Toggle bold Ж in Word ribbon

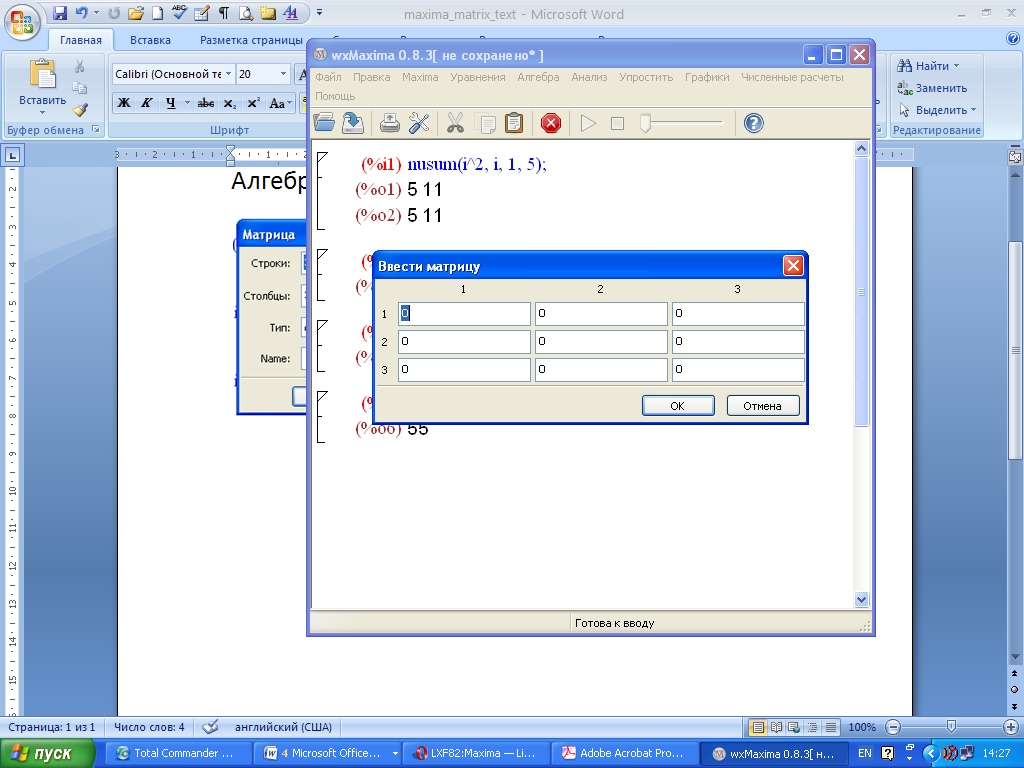point(123,103)
